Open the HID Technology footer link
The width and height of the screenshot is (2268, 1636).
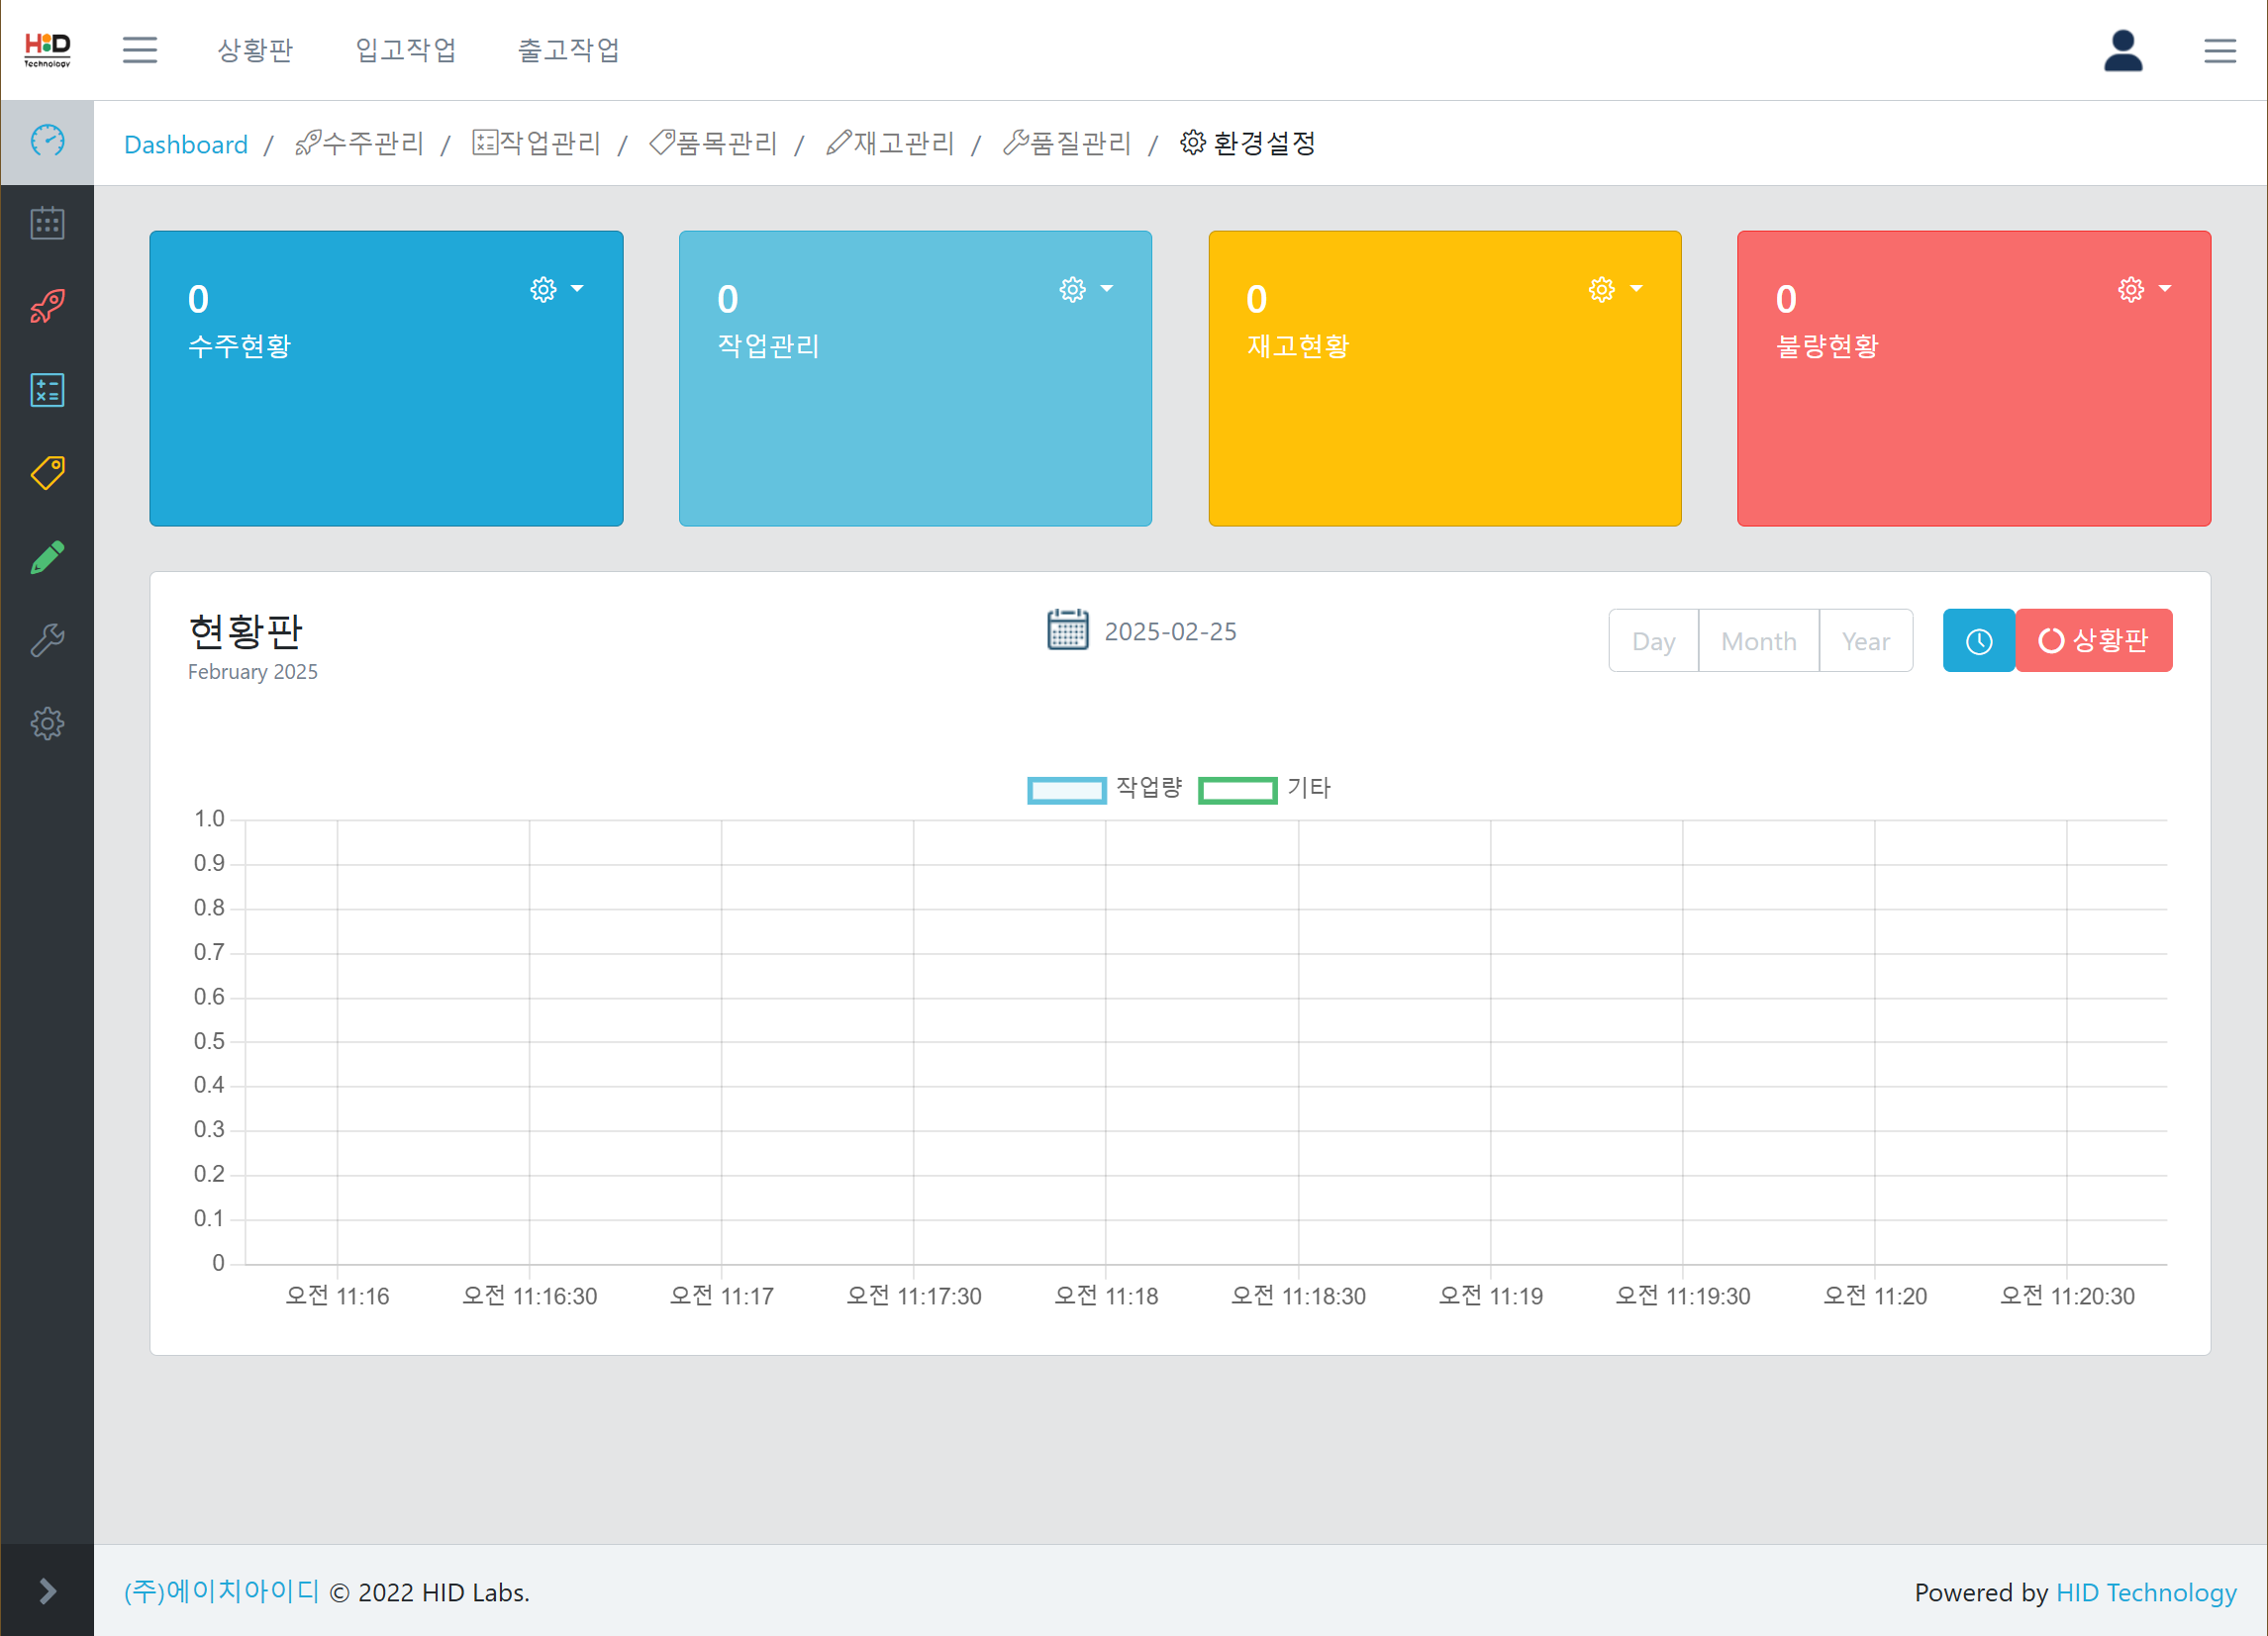coord(2145,1592)
